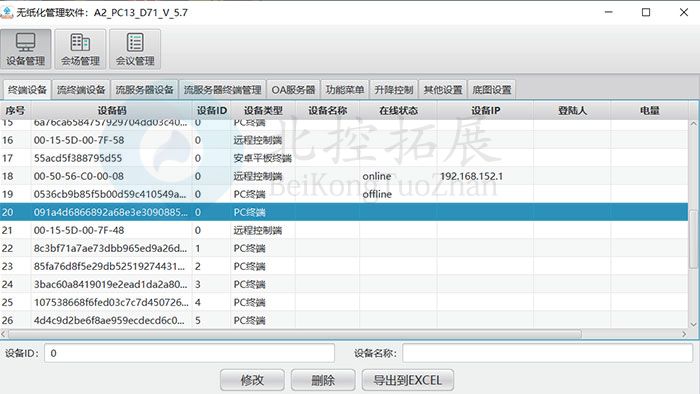The width and height of the screenshot is (700, 394).
Task: Select device code 8c3bf71a7ae73dbb965ed9a26d...
Action: pos(110,248)
